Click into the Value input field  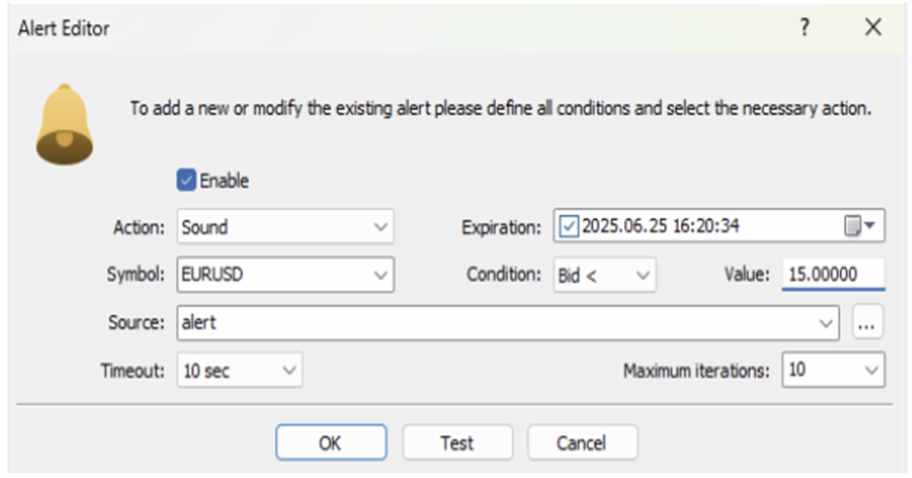(x=833, y=274)
